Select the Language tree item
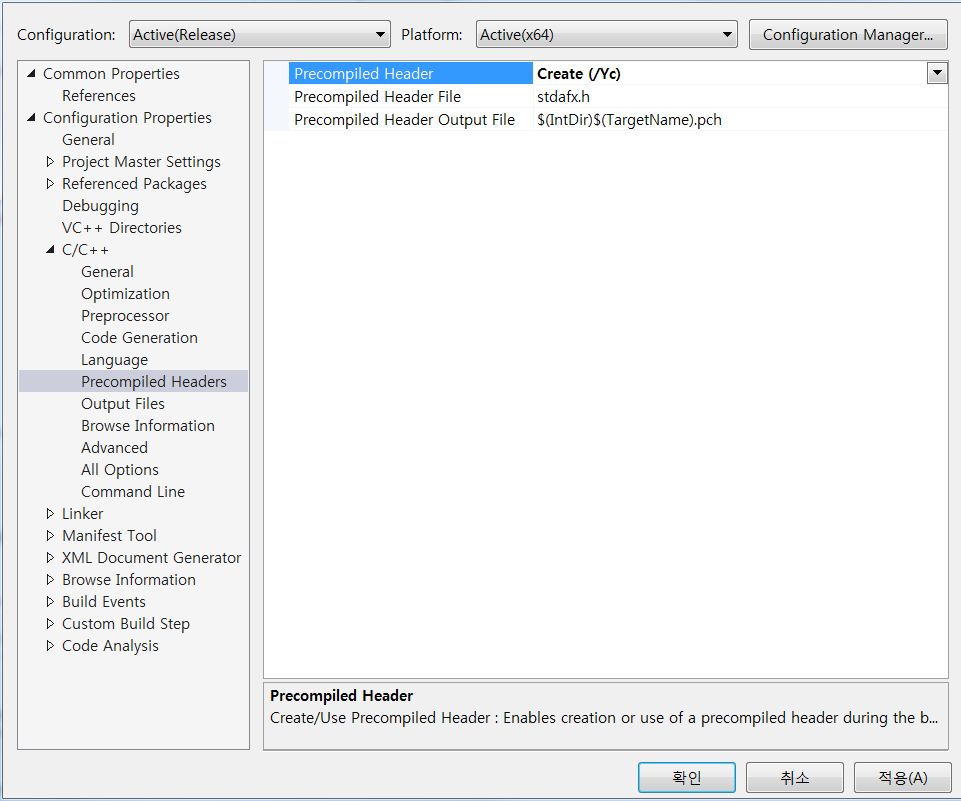 115,360
